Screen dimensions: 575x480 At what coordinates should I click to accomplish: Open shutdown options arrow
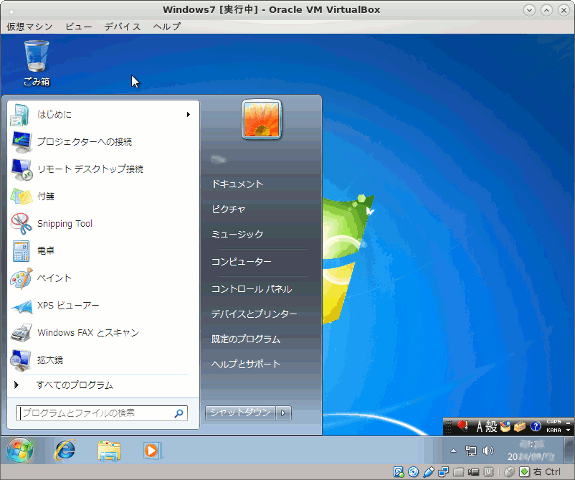click(283, 413)
